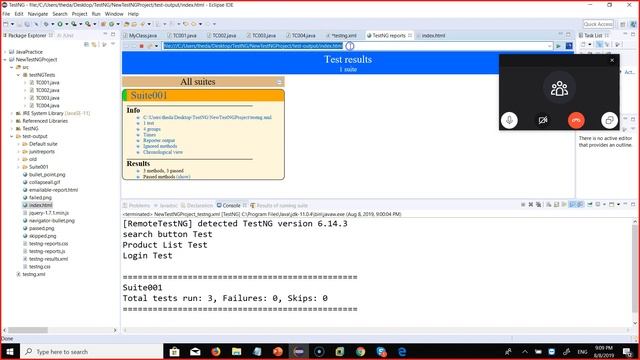640x360 pixels.
Task: Switch to the testng.xml editor tab
Action: tap(343, 36)
